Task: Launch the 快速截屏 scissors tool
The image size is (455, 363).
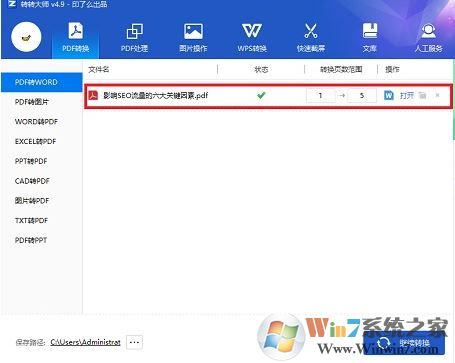Action: click(311, 37)
